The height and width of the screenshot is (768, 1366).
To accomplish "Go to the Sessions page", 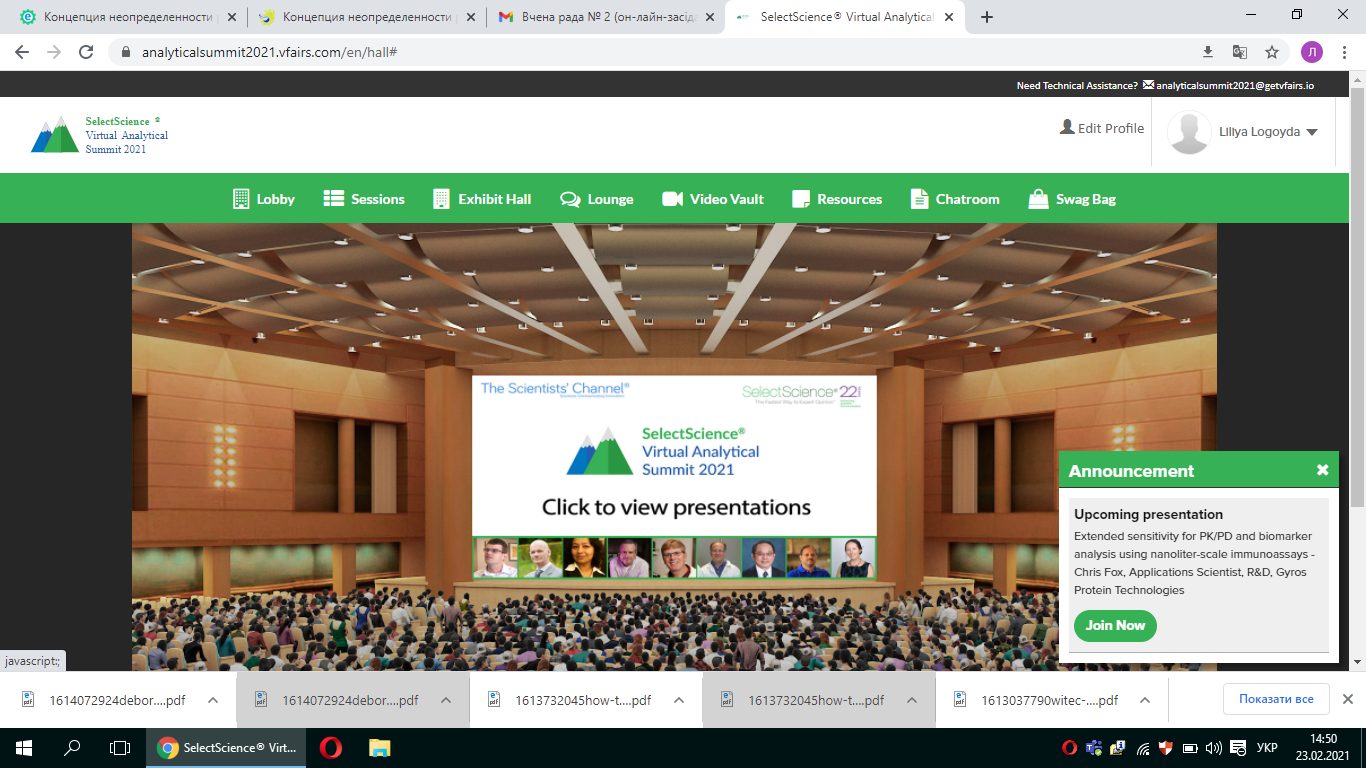I will pos(364,199).
